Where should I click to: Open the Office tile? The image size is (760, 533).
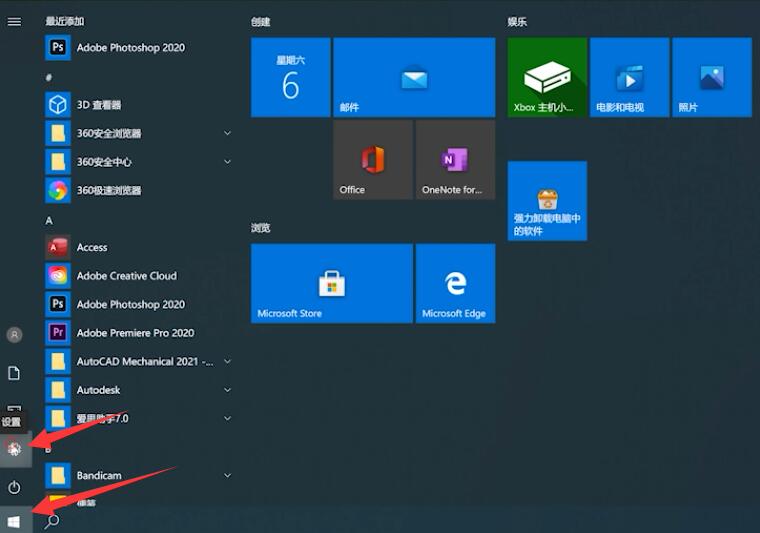point(373,160)
